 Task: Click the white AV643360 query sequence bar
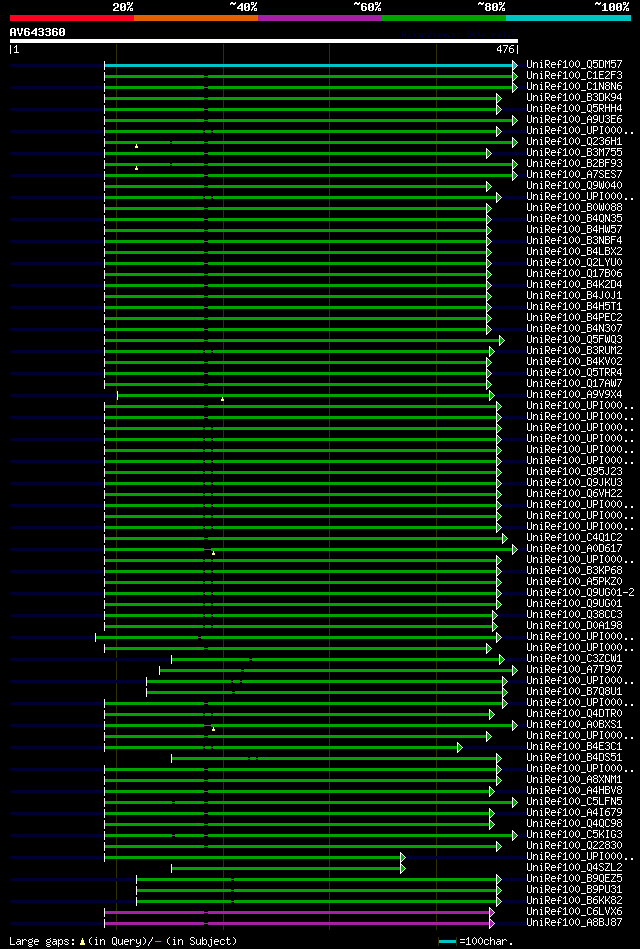(263, 41)
